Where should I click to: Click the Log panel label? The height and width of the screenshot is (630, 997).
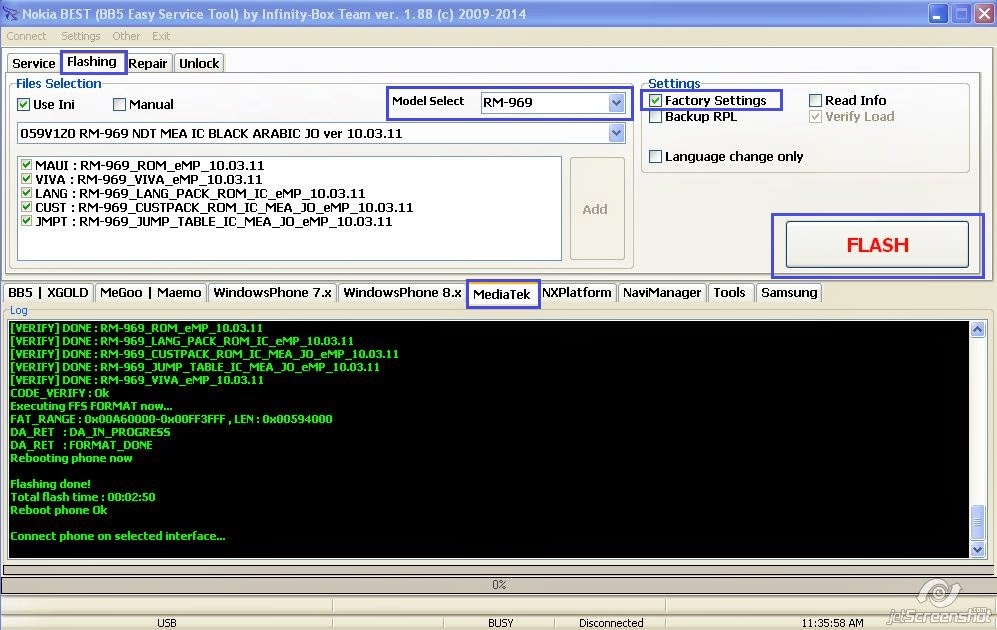coord(18,310)
